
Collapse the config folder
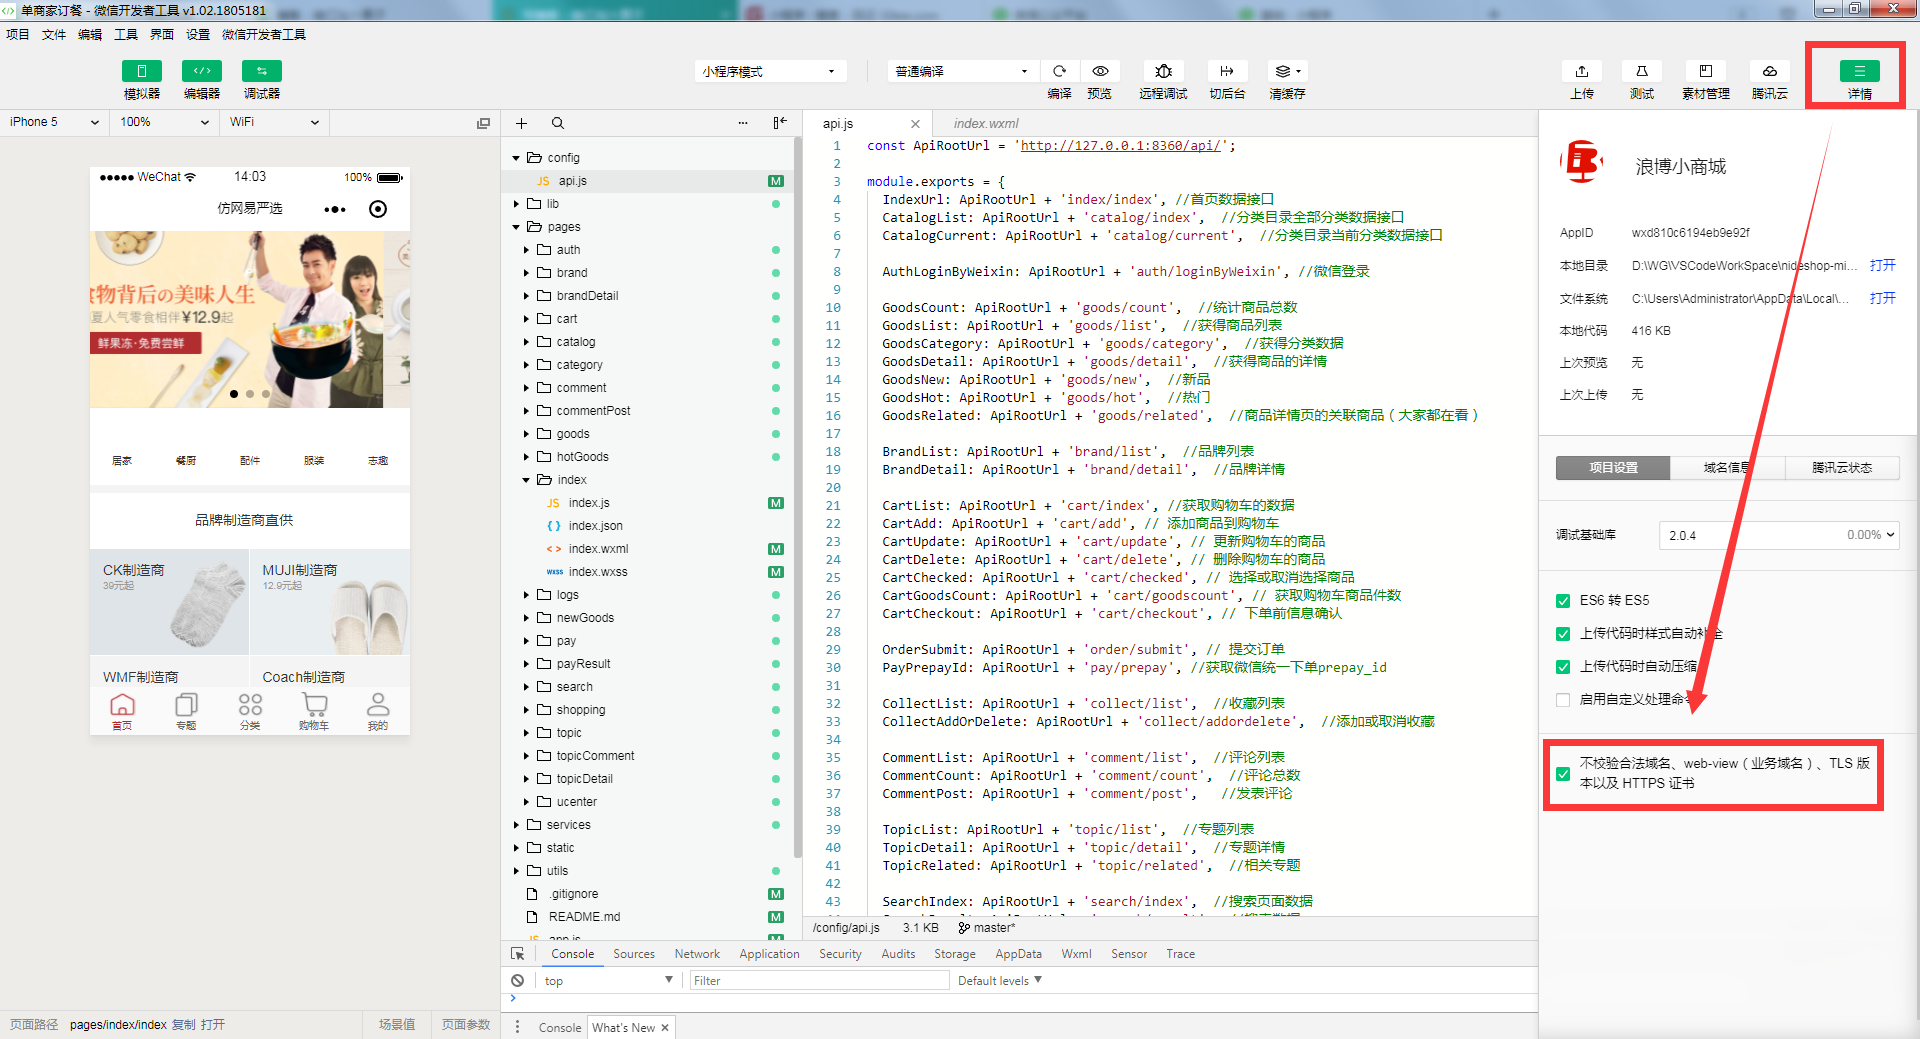516,158
